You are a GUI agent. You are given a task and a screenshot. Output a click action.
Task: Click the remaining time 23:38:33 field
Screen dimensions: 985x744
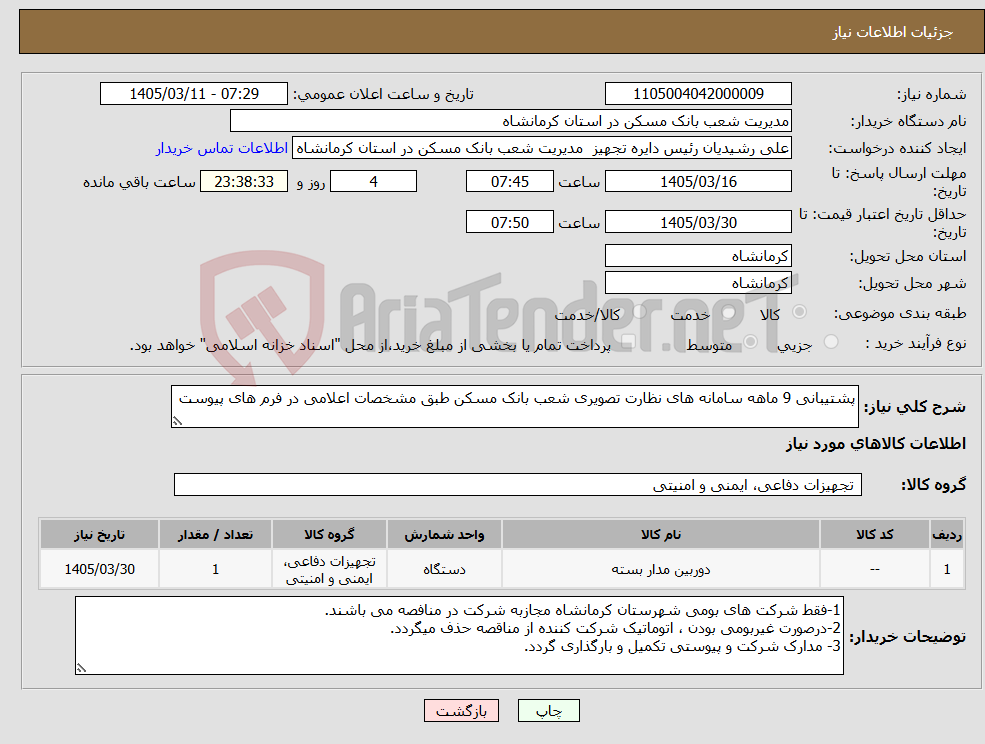(x=244, y=182)
